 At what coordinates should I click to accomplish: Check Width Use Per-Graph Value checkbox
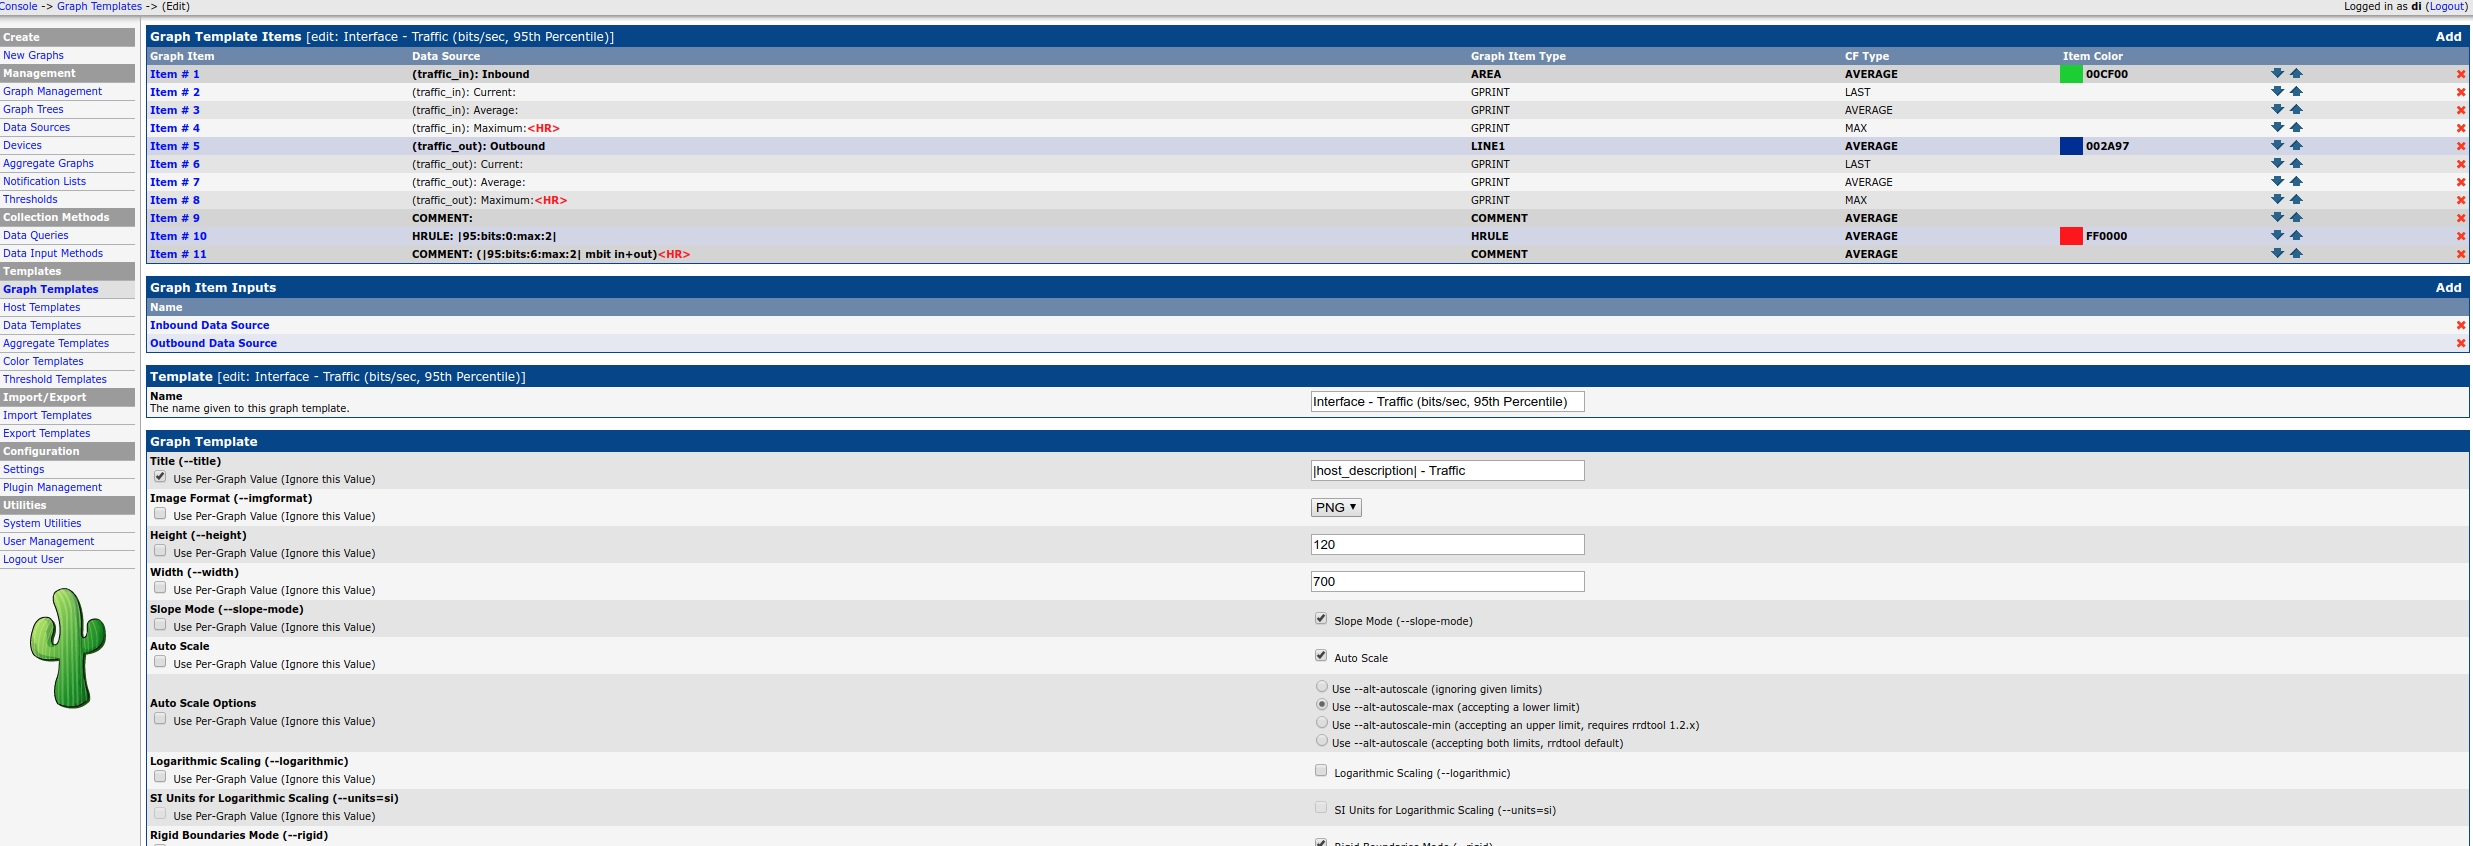pos(160,588)
